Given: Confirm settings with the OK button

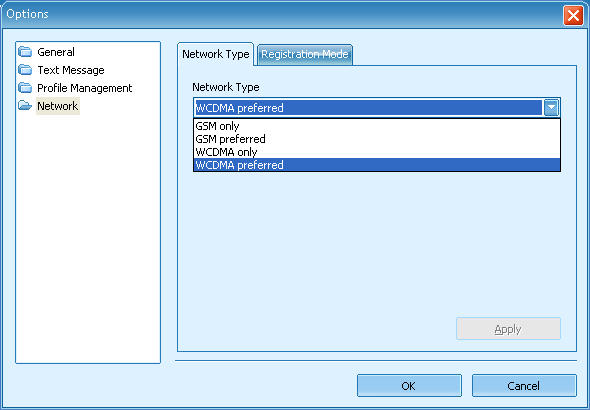Looking at the screenshot, I should [x=409, y=386].
